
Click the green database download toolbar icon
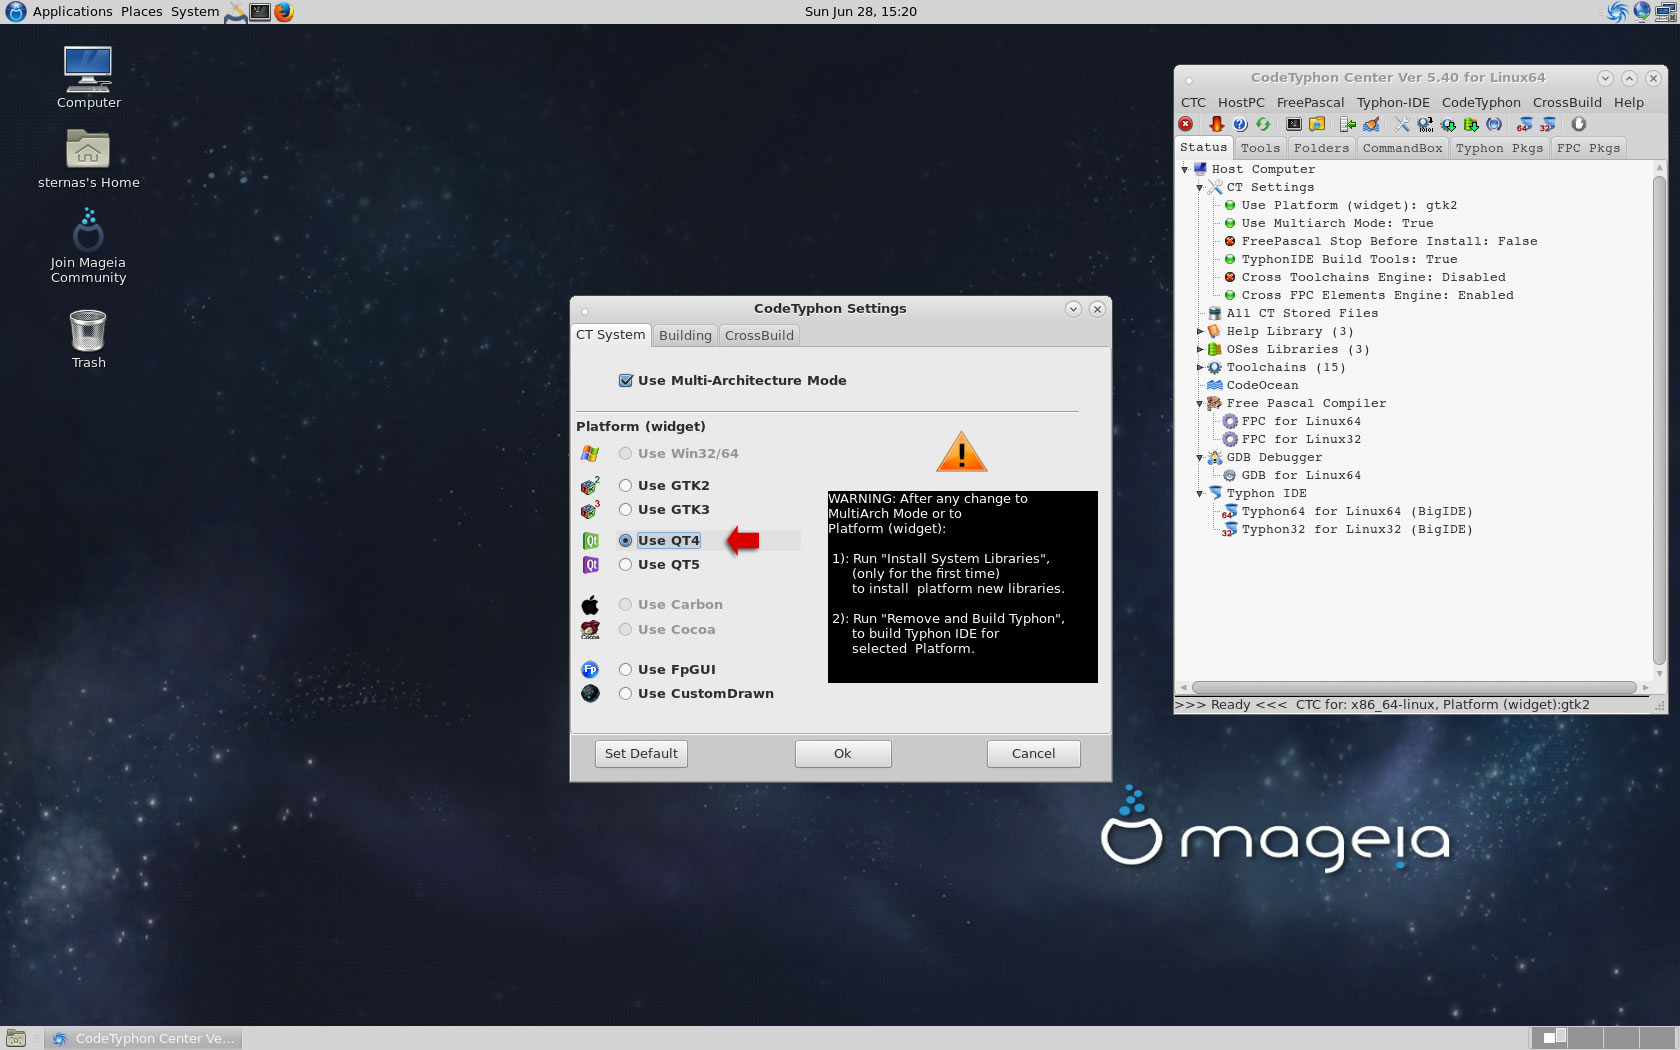[1471, 124]
